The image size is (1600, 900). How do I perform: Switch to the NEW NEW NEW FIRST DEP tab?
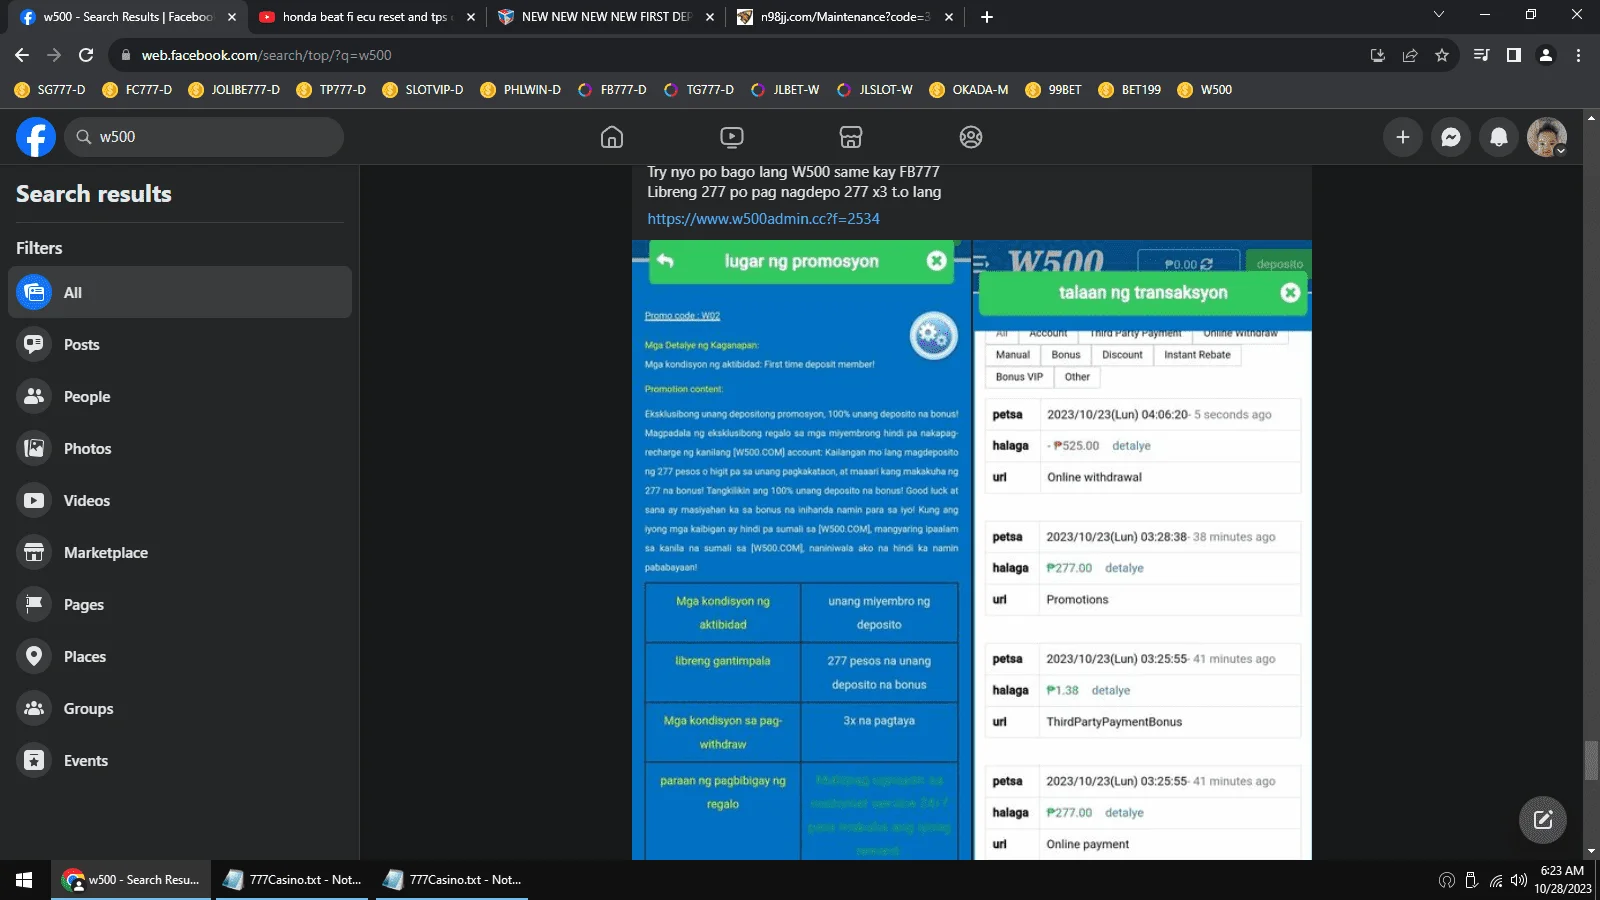[606, 16]
